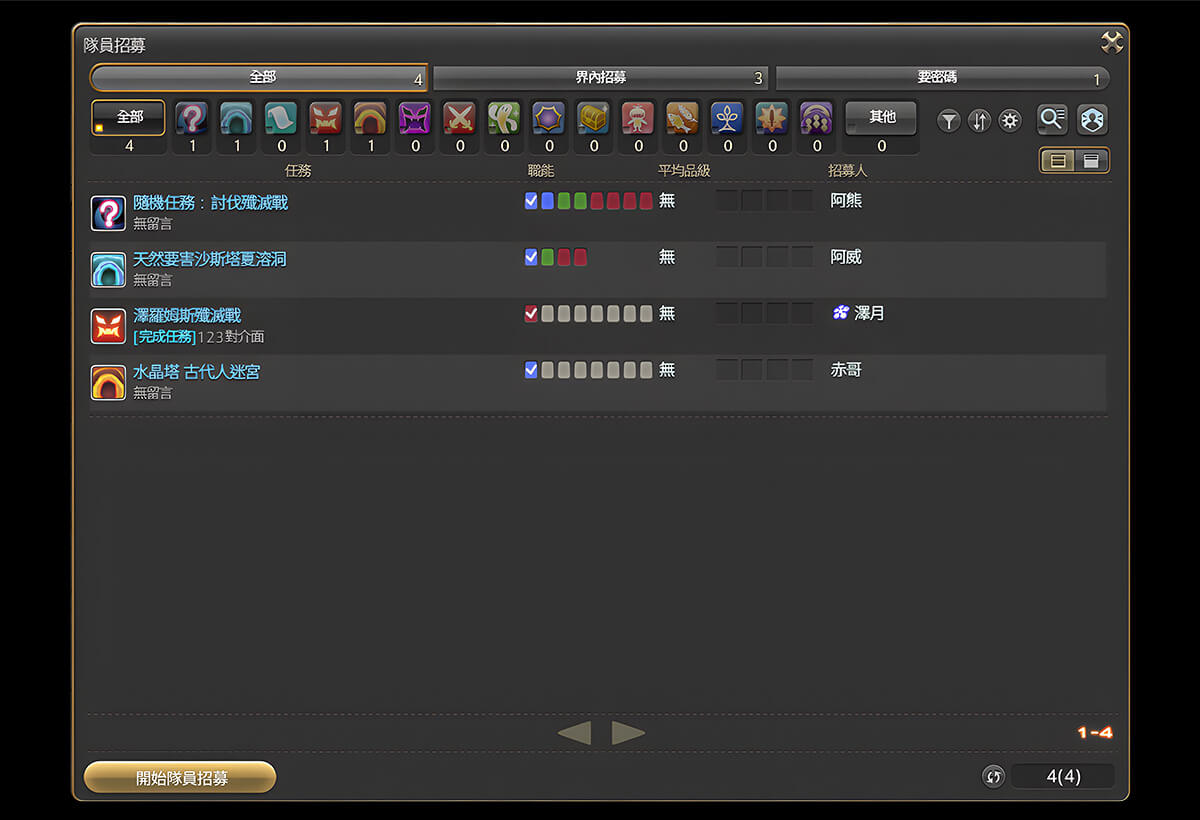
Task: Filter by the red trial monster-face category
Action: coord(325,119)
